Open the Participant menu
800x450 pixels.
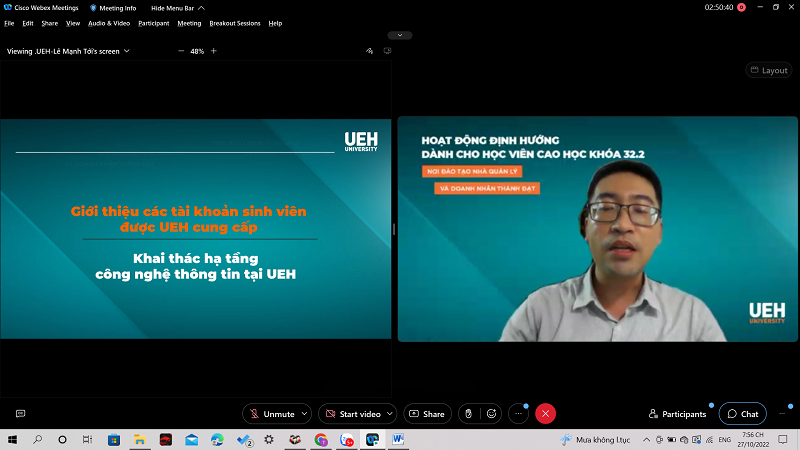pos(154,23)
